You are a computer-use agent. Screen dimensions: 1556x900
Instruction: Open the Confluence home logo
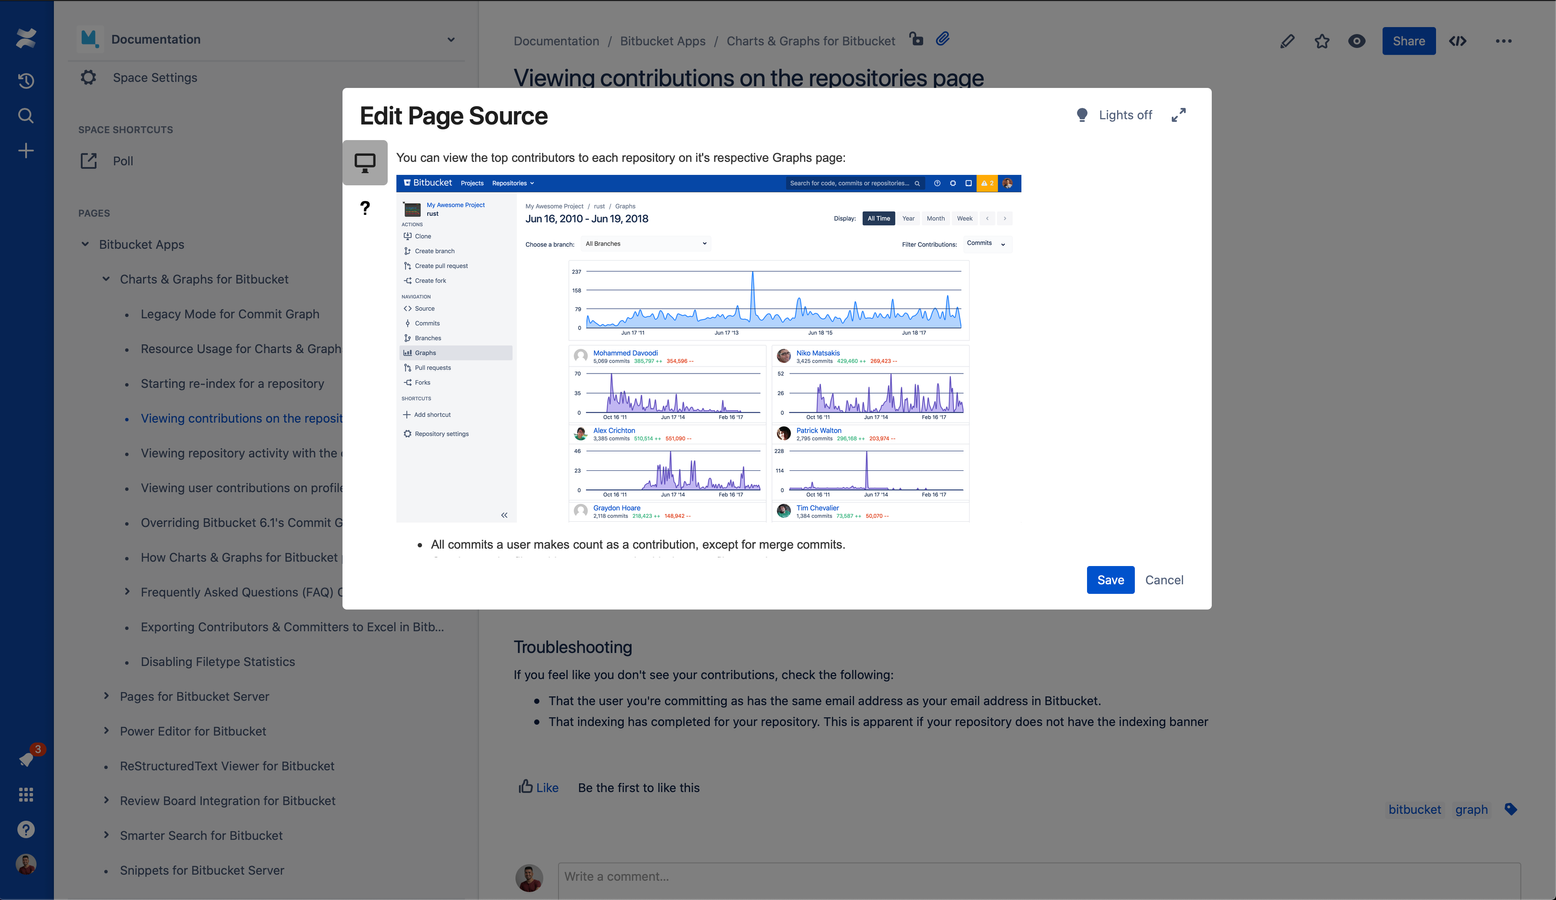point(26,38)
